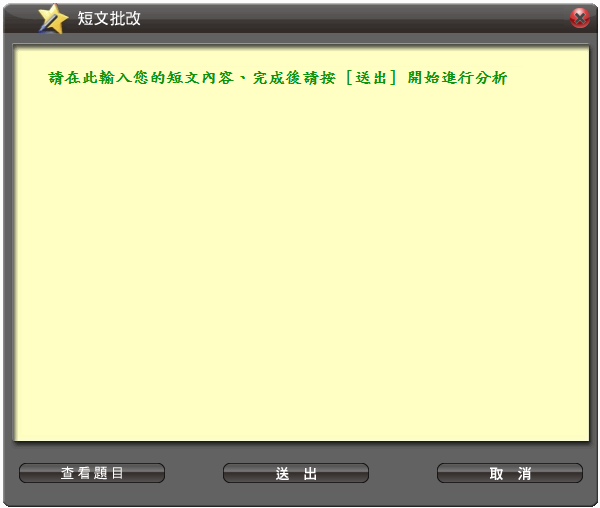Click the dark title bar beside 短文批改

pos(344,18)
